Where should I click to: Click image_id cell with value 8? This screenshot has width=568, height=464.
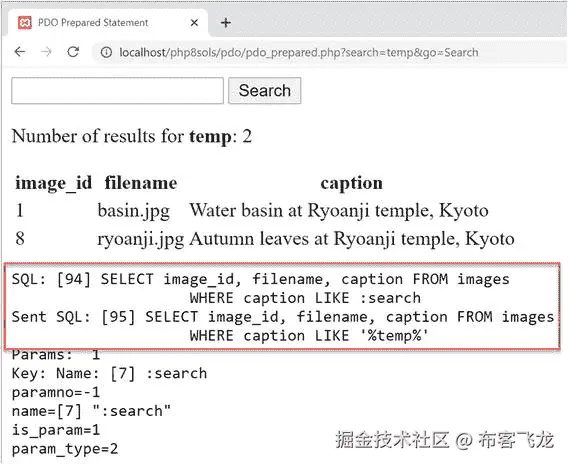20,238
